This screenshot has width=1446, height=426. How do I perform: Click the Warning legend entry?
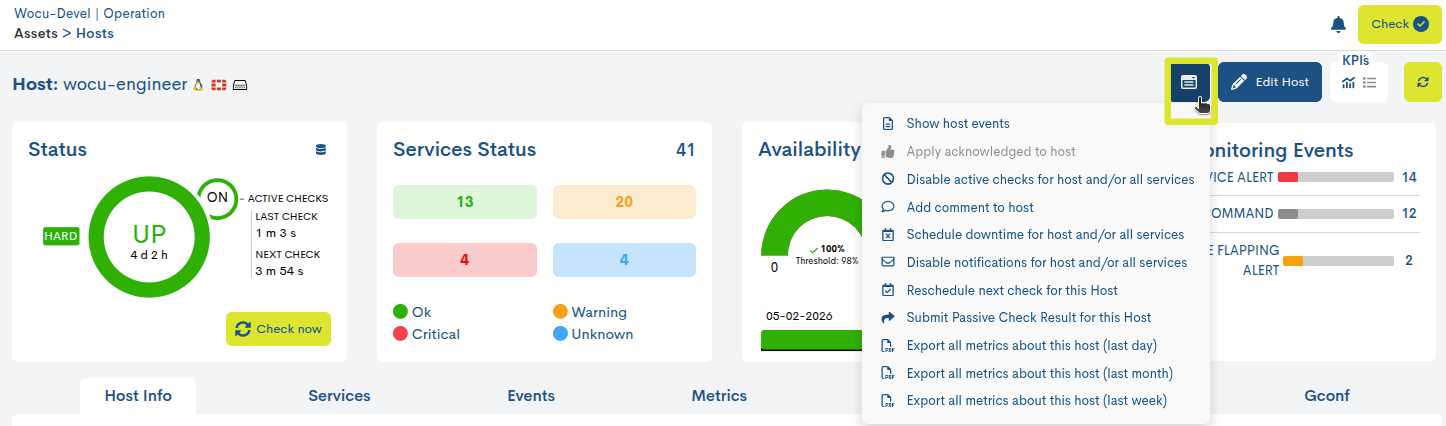590,312
